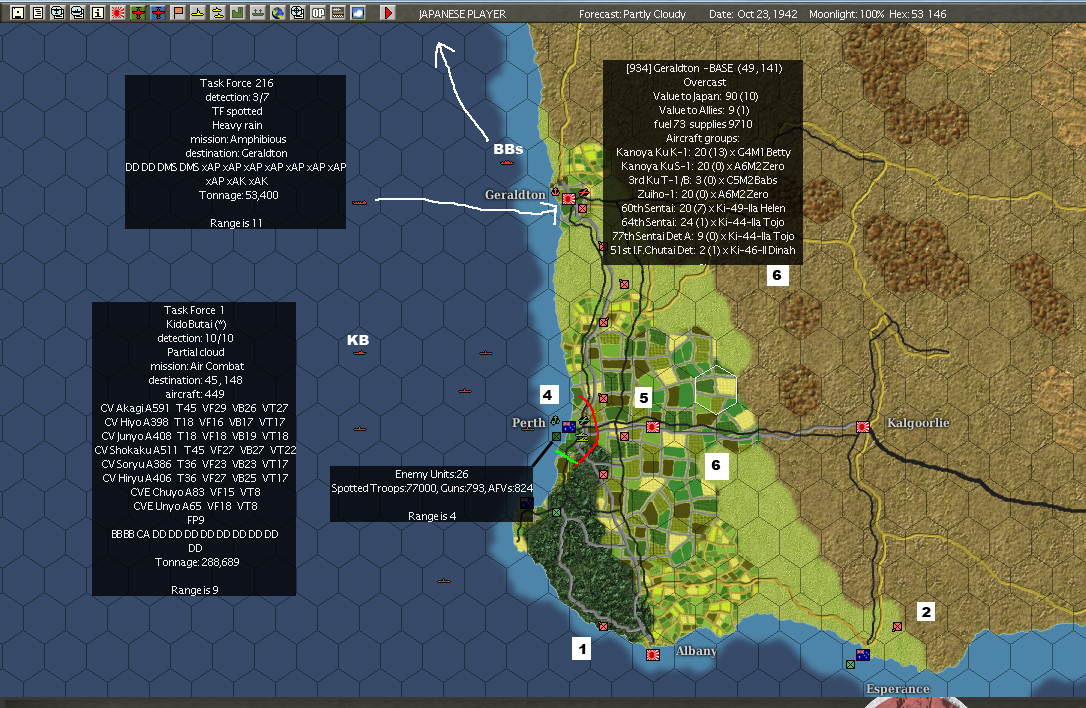
Task: Select the green Allied unit beside Esperance flag
Action: click(x=851, y=664)
